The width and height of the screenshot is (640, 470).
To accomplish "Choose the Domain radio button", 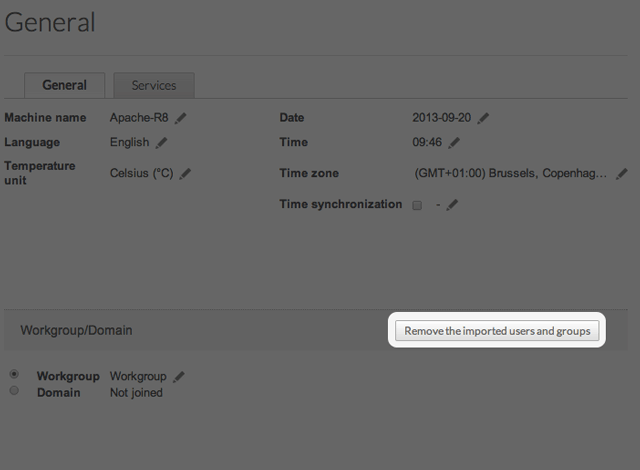I will 14,391.
